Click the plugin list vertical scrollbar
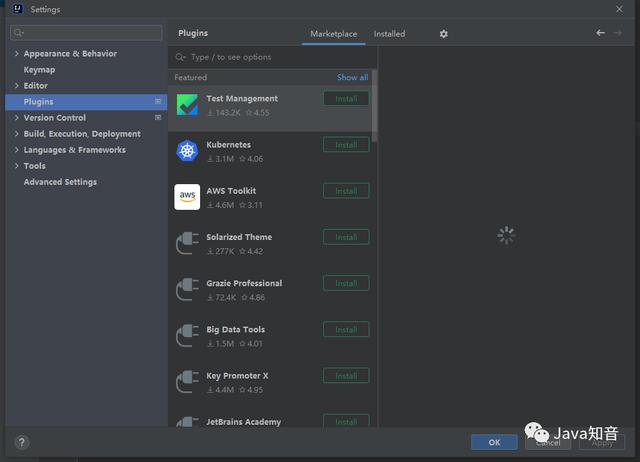The image size is (640, 462). [374, 105]
